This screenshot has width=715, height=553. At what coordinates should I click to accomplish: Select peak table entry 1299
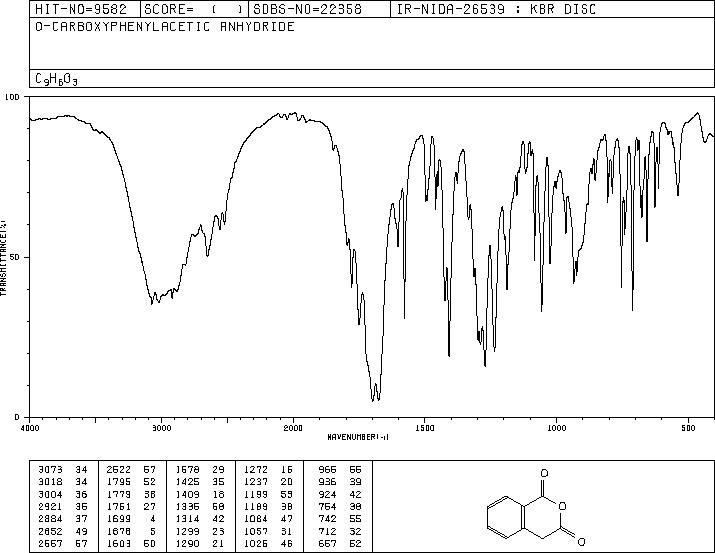(187, 532)
